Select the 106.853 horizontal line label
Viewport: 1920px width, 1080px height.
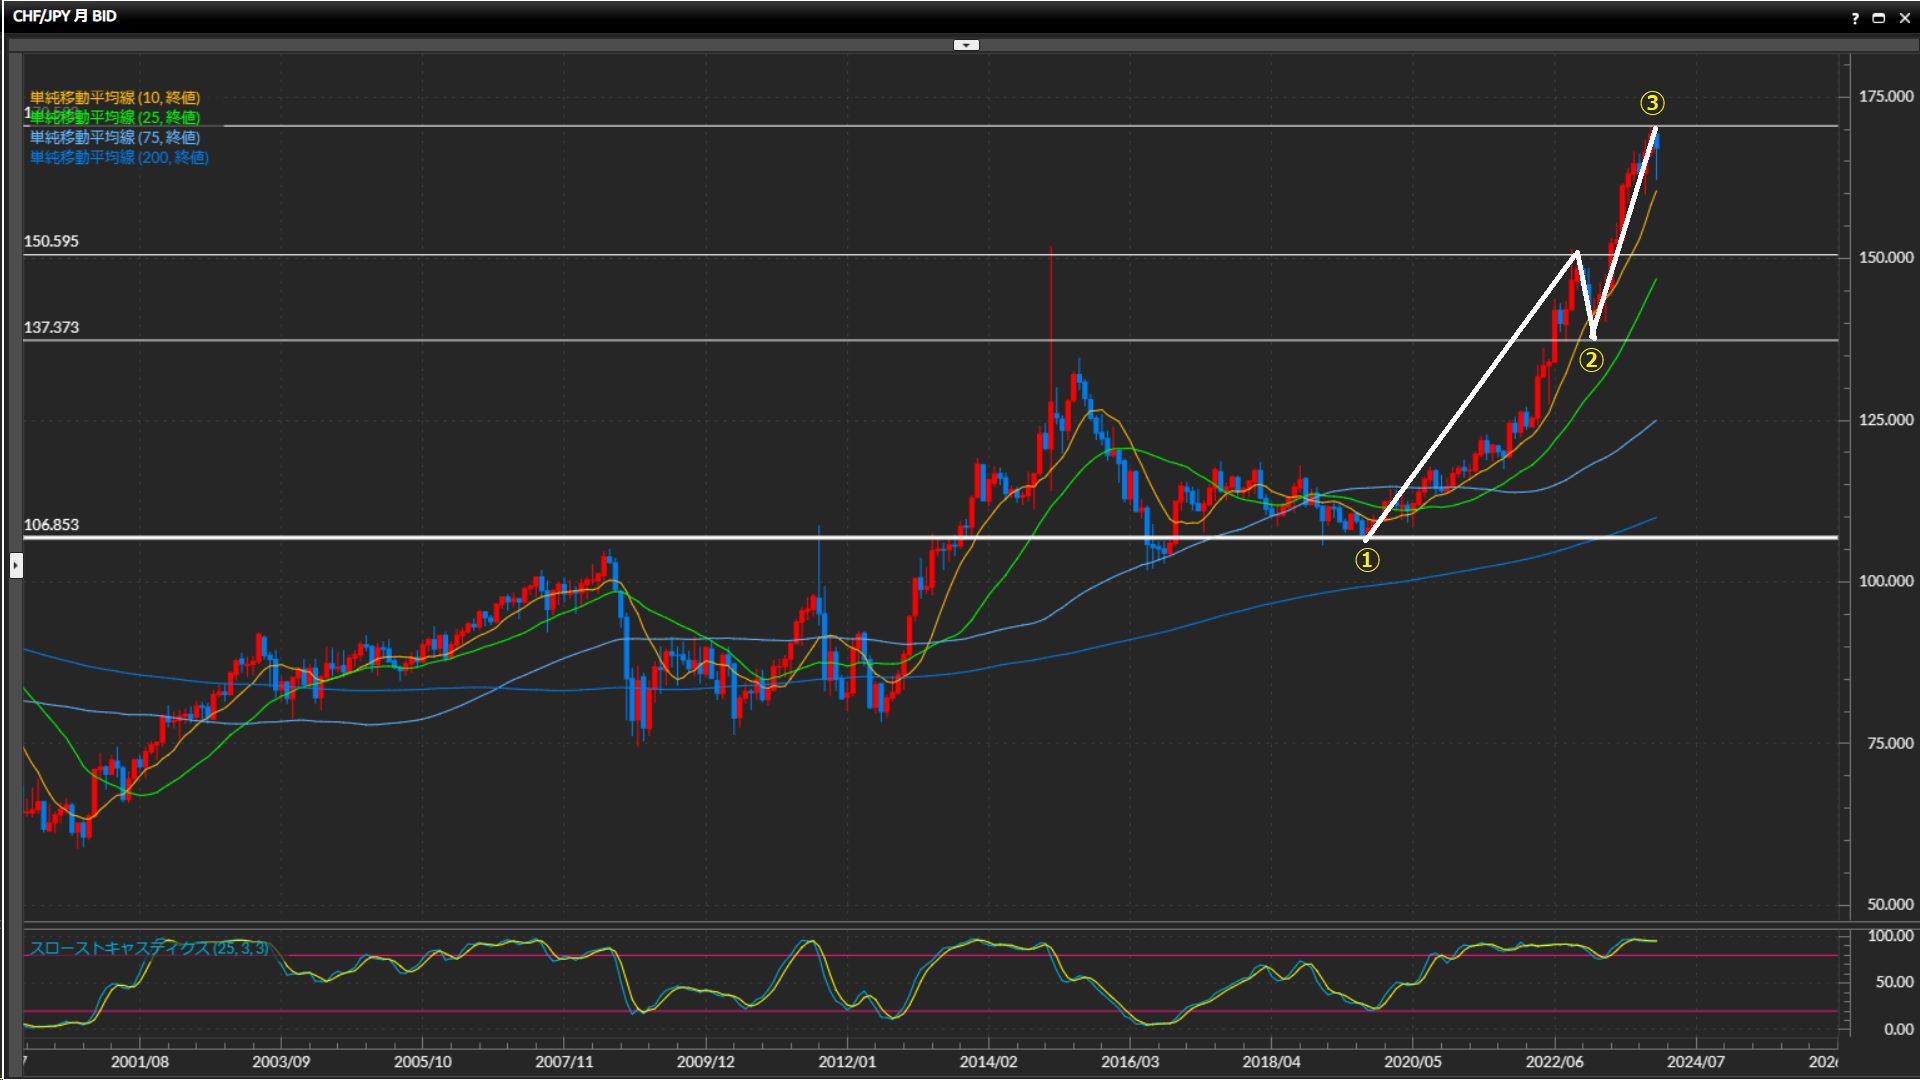pos(51,525)
